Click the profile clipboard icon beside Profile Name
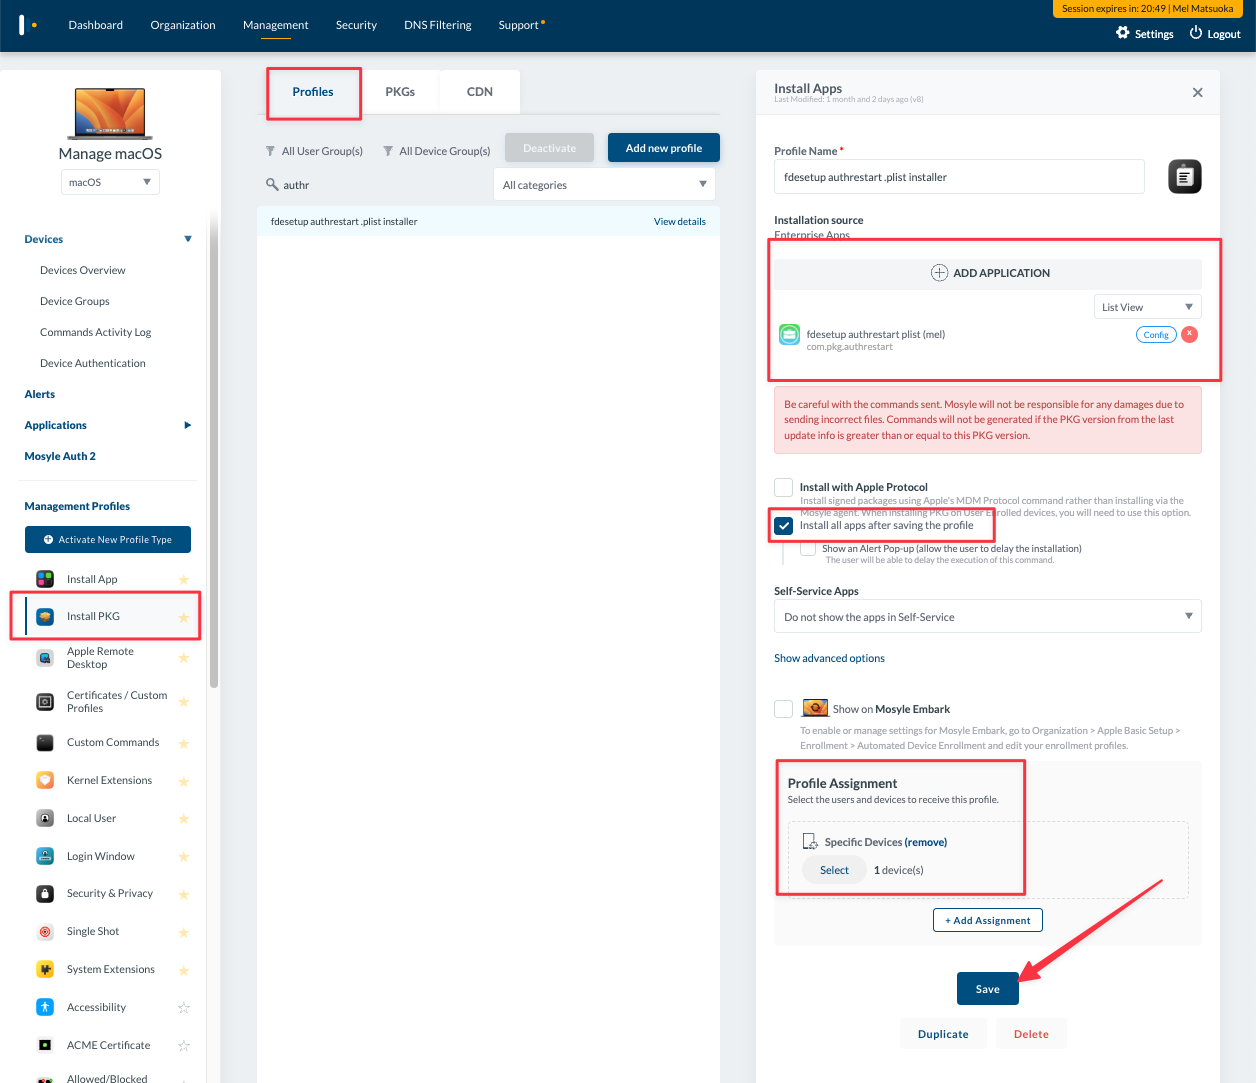This screenshot has width=1256, height=1083. (1185, 177)
